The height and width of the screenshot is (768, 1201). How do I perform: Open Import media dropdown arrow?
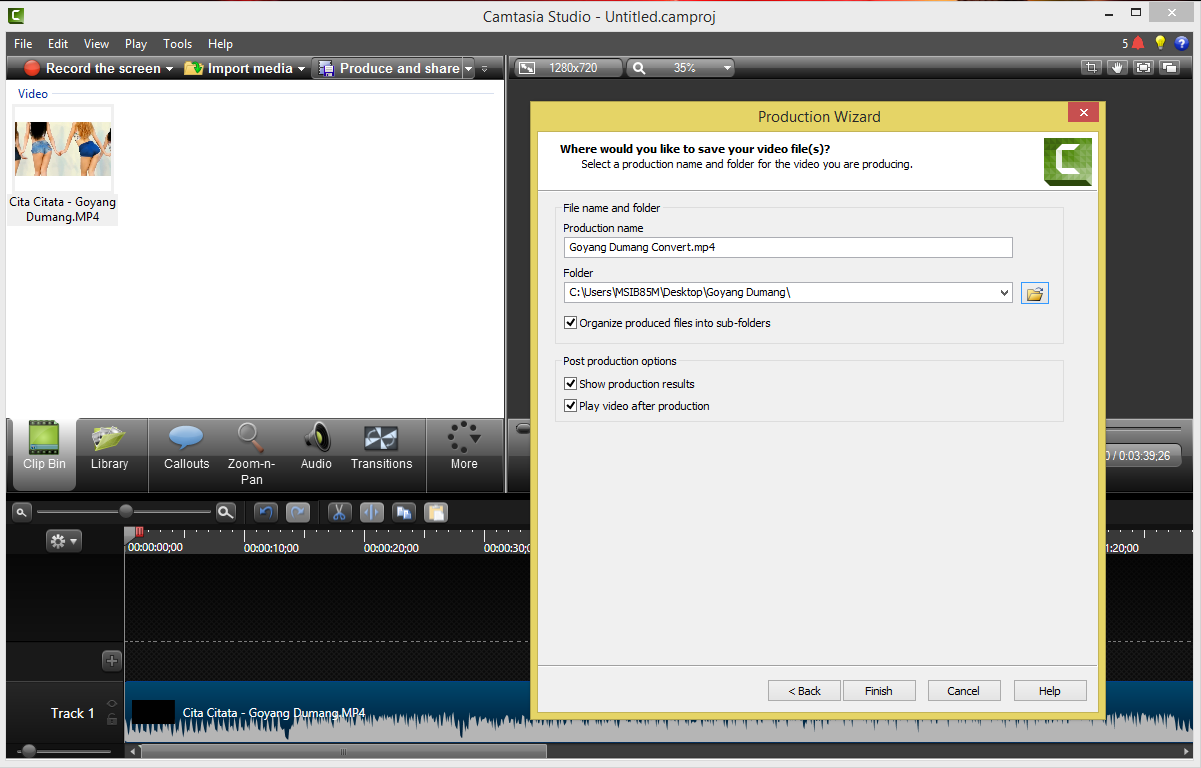pos(301,69)
